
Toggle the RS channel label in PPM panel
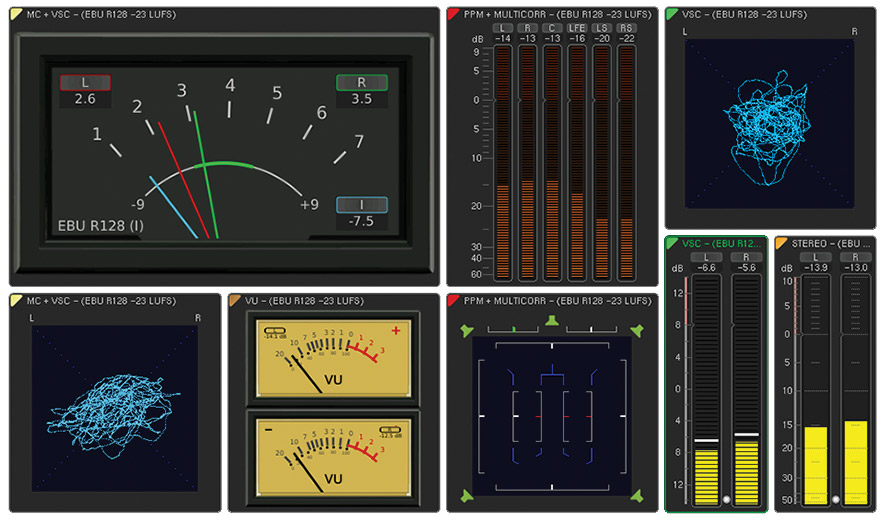pyautogui.click(x=626, y=28)
